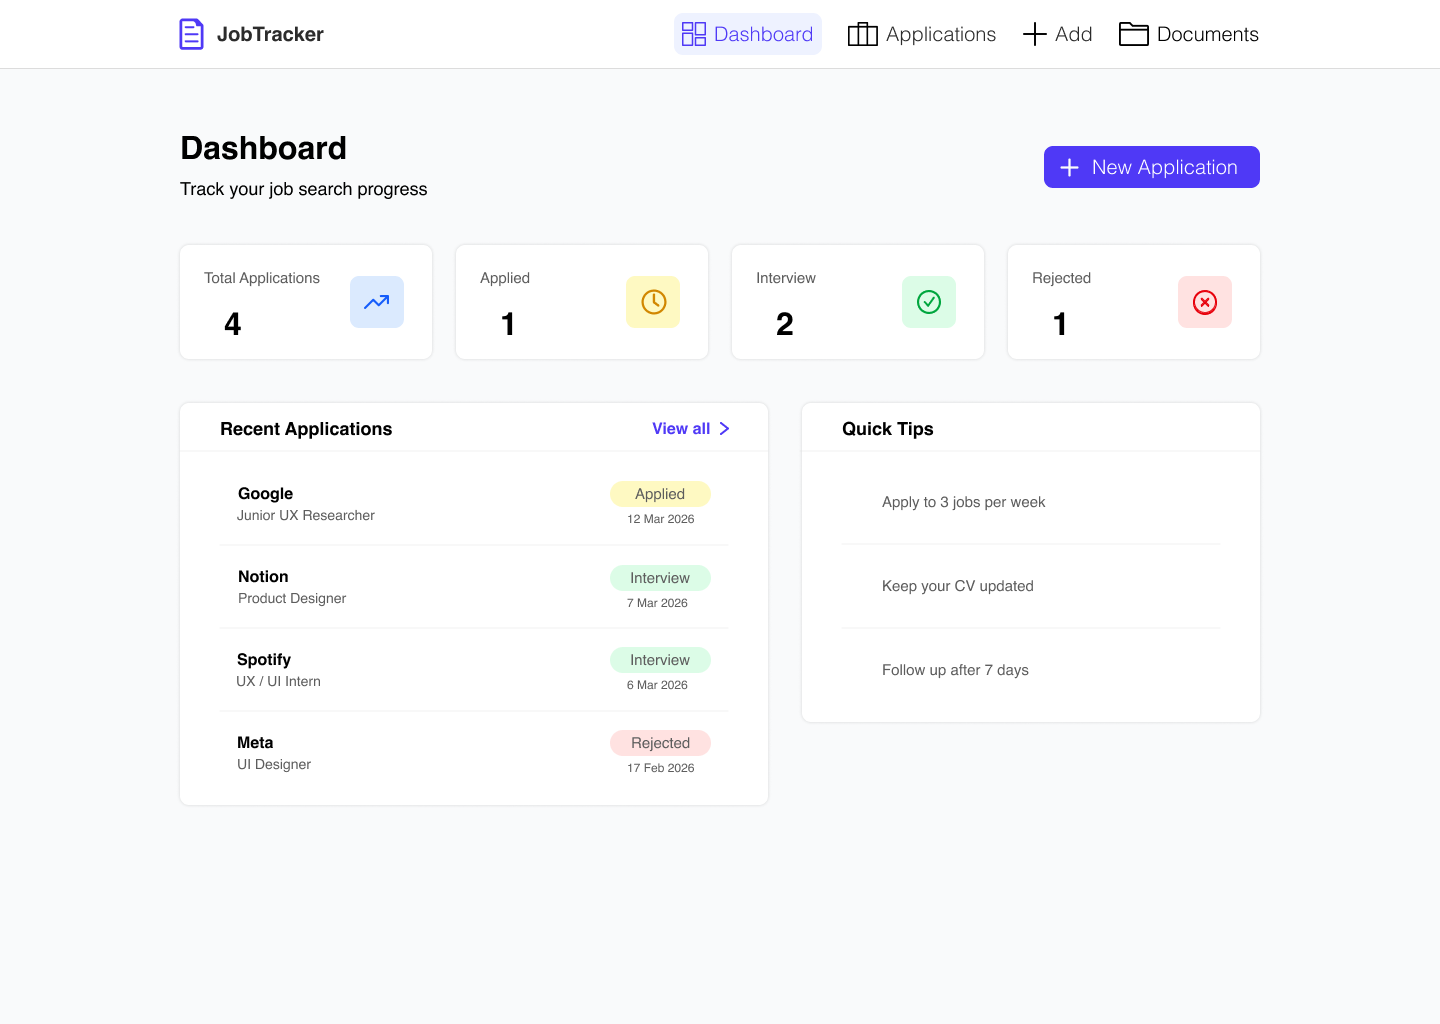Viewport: 1440px width, 1024px height.
Task: Click the folder icon next to Documents
Action: (x=1133, y=33)
